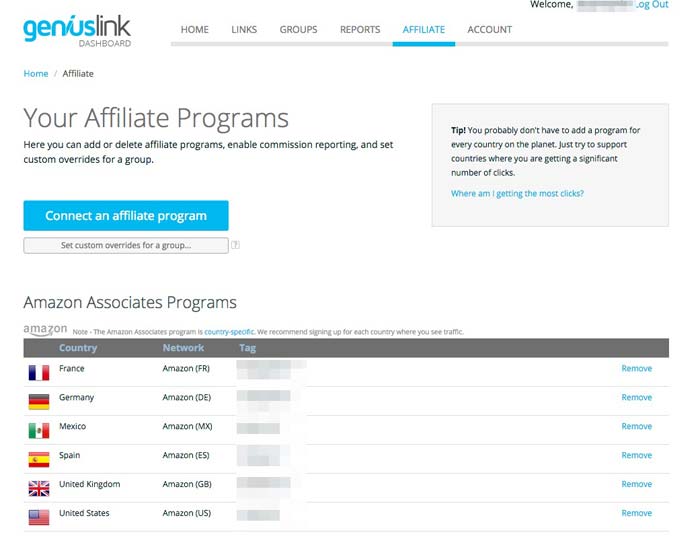The width and height of the screenshot is (700, 553).
Task: Click the Tag column header
Action: coord(247,348)
